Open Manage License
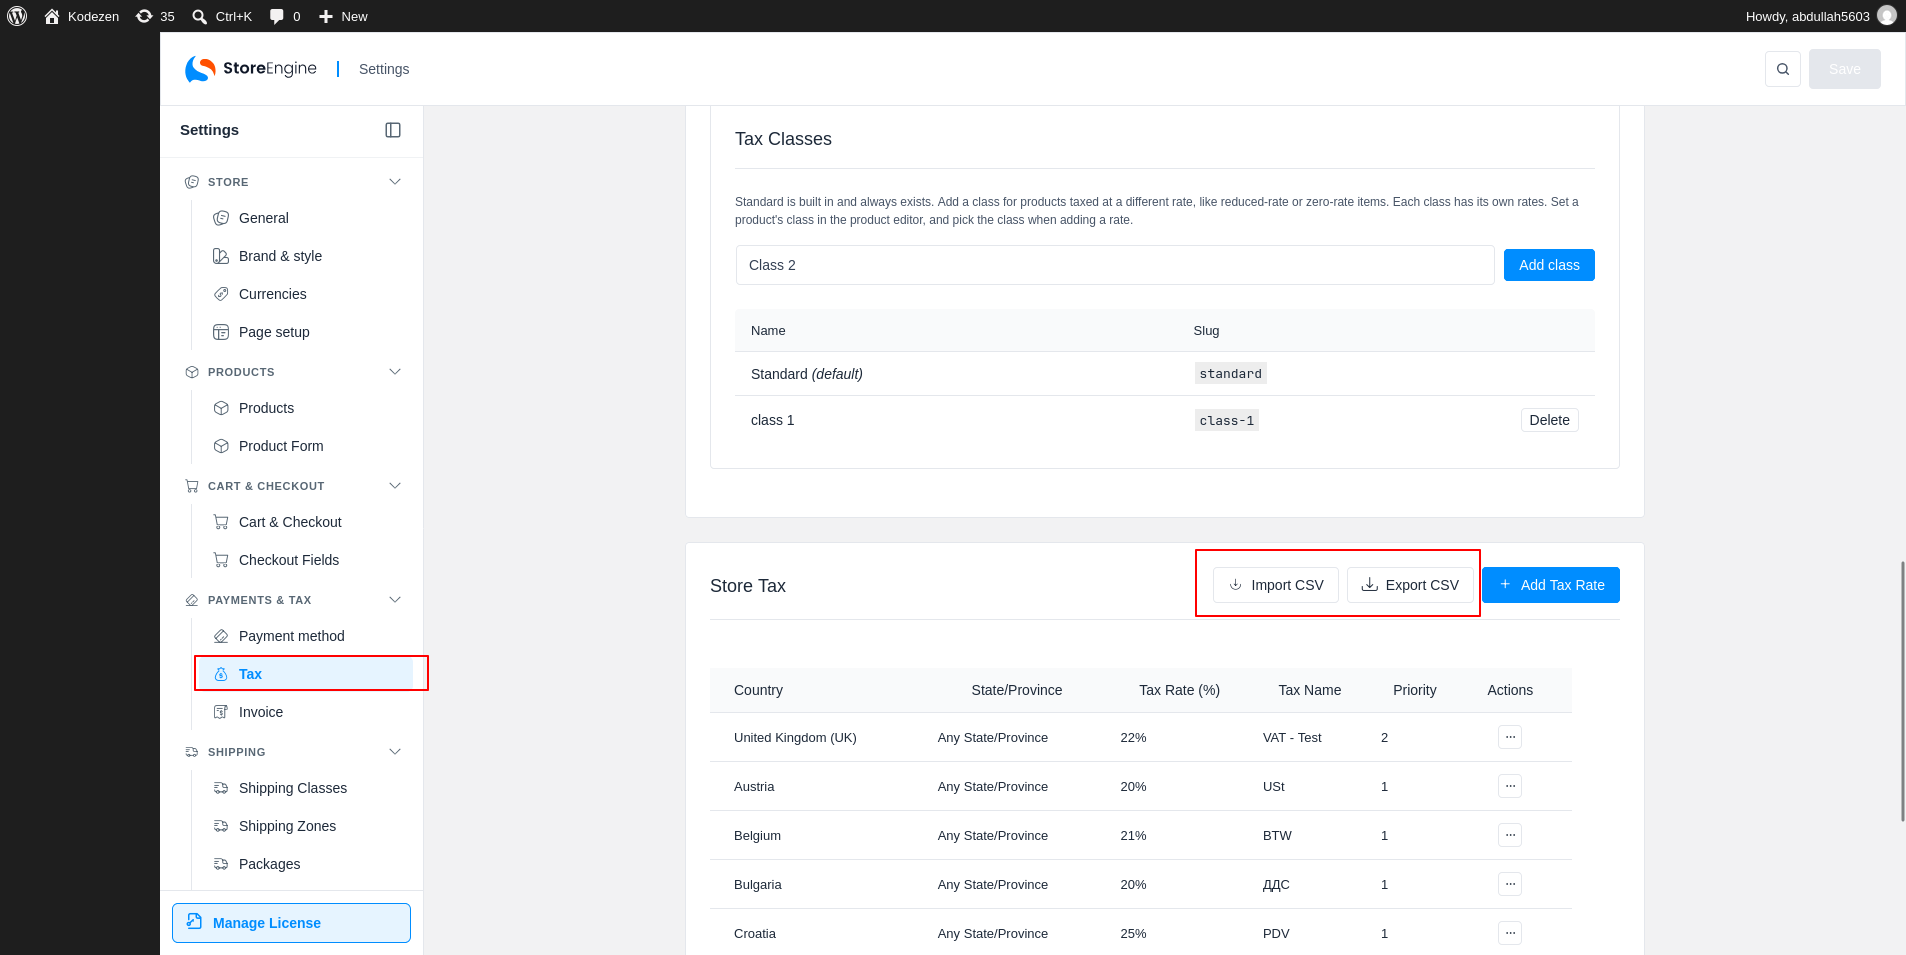The height and width of the screenshot is (955, 1906). (x=291, y=923)
